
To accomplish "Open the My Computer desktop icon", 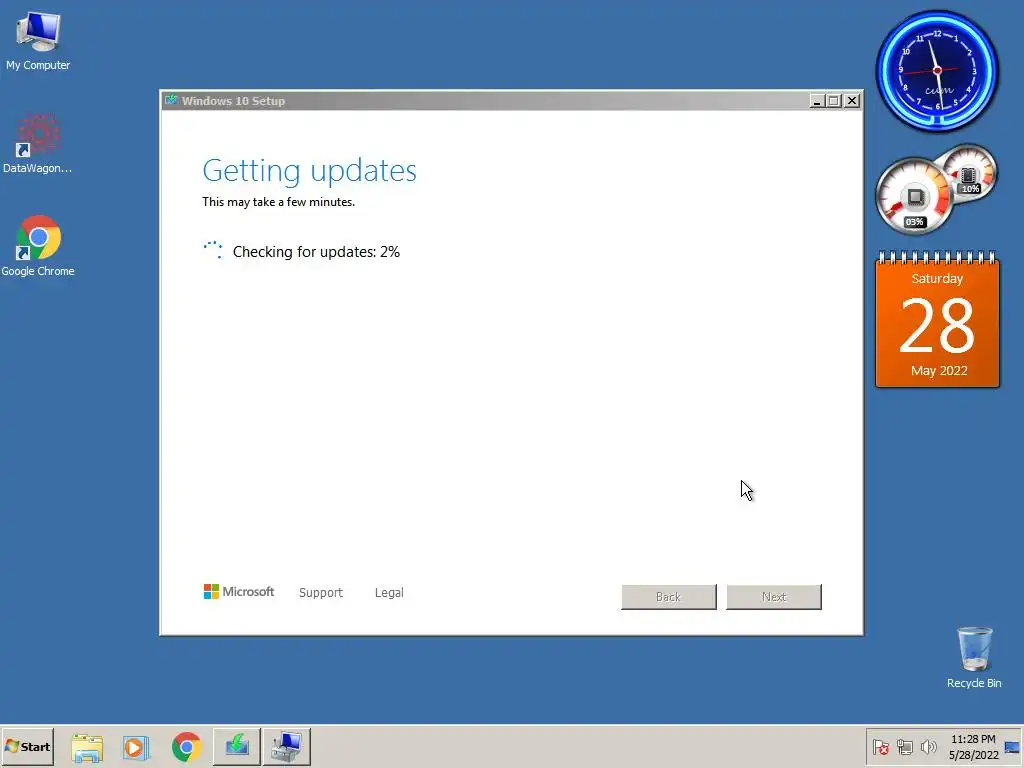I will point(38,40).
